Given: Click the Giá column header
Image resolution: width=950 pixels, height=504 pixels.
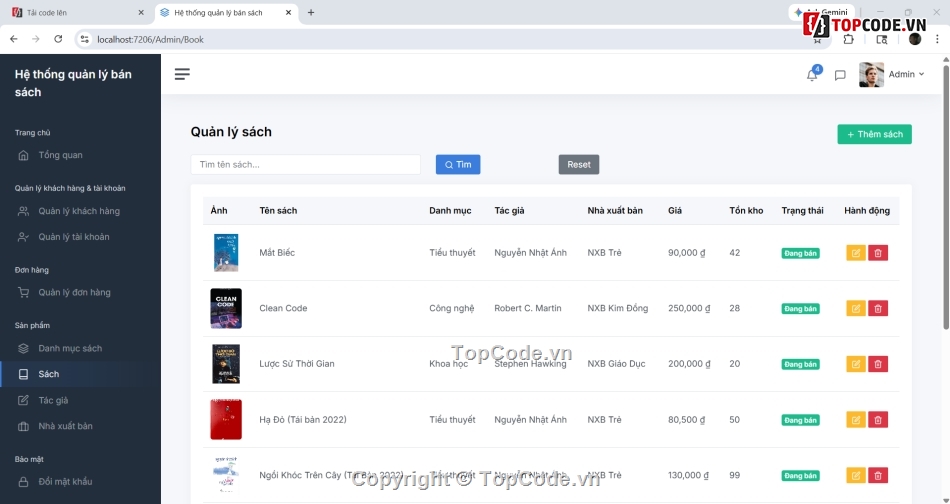Looking at the screenshot, I should pyautogui.click(x=675, y=211).
